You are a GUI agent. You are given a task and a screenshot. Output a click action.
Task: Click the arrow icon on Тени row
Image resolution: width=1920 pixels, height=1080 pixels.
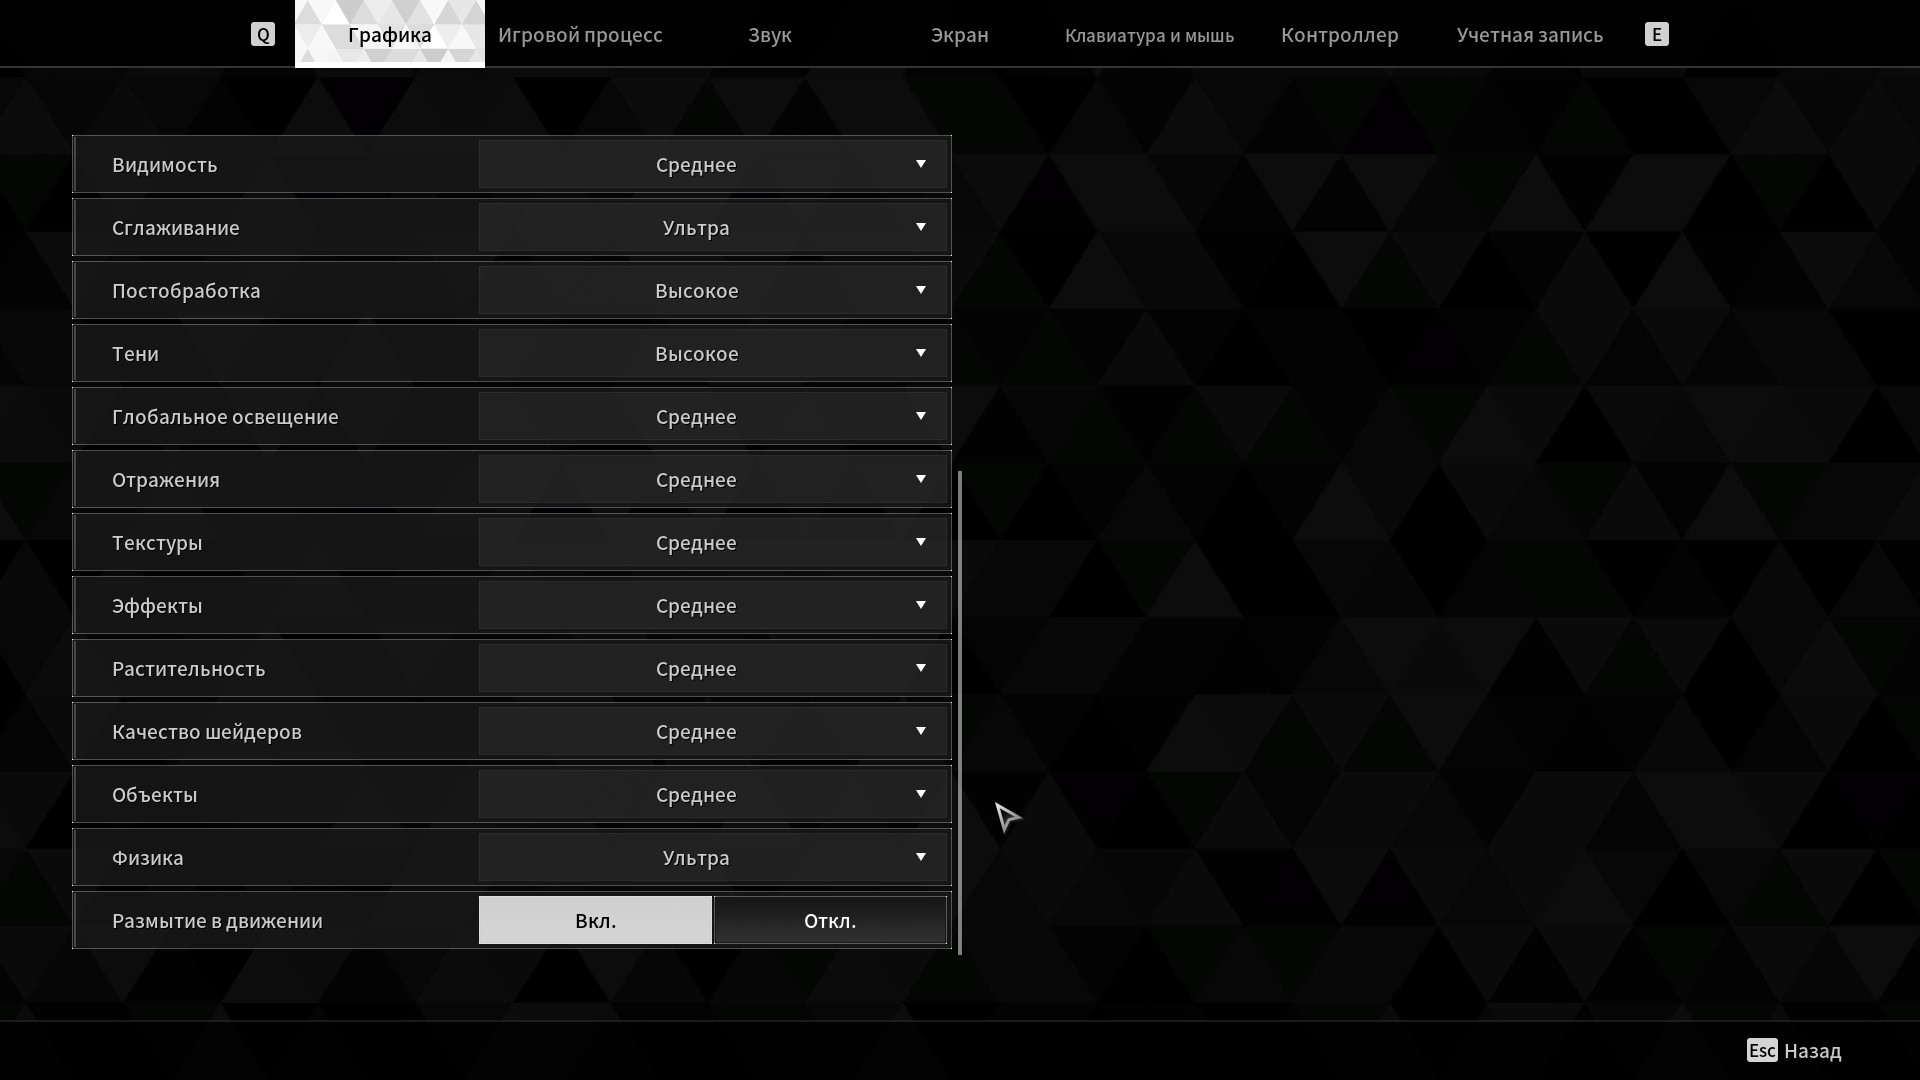921,353
